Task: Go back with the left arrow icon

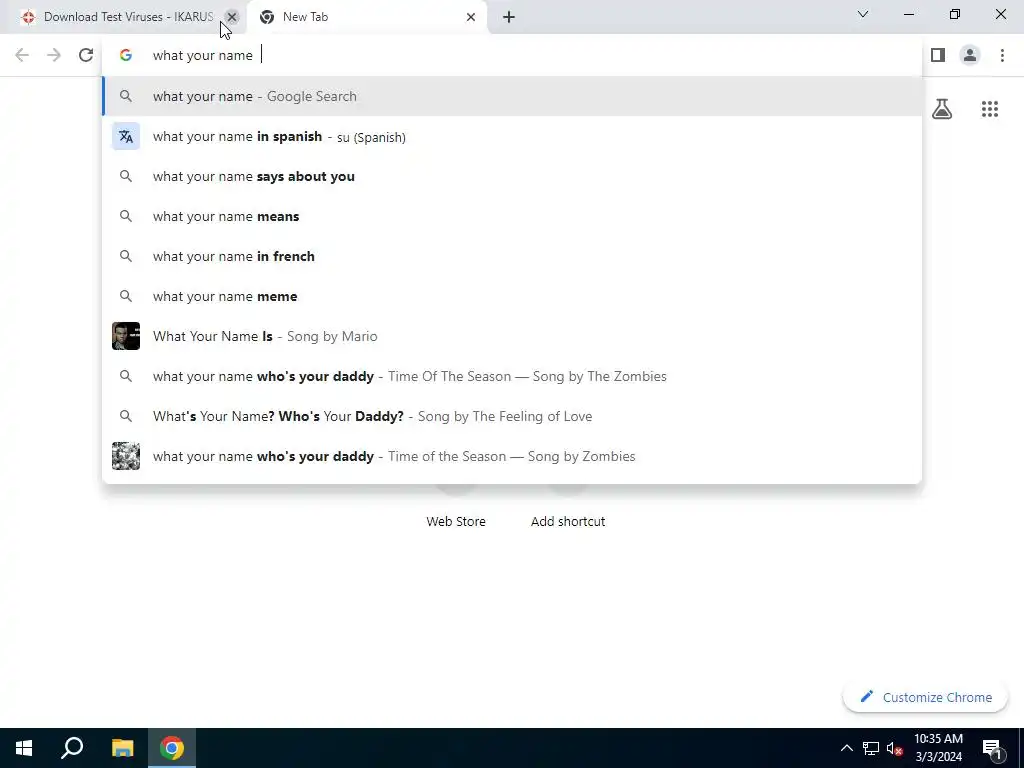Action: pyautogui.click(x=22, y=55)
